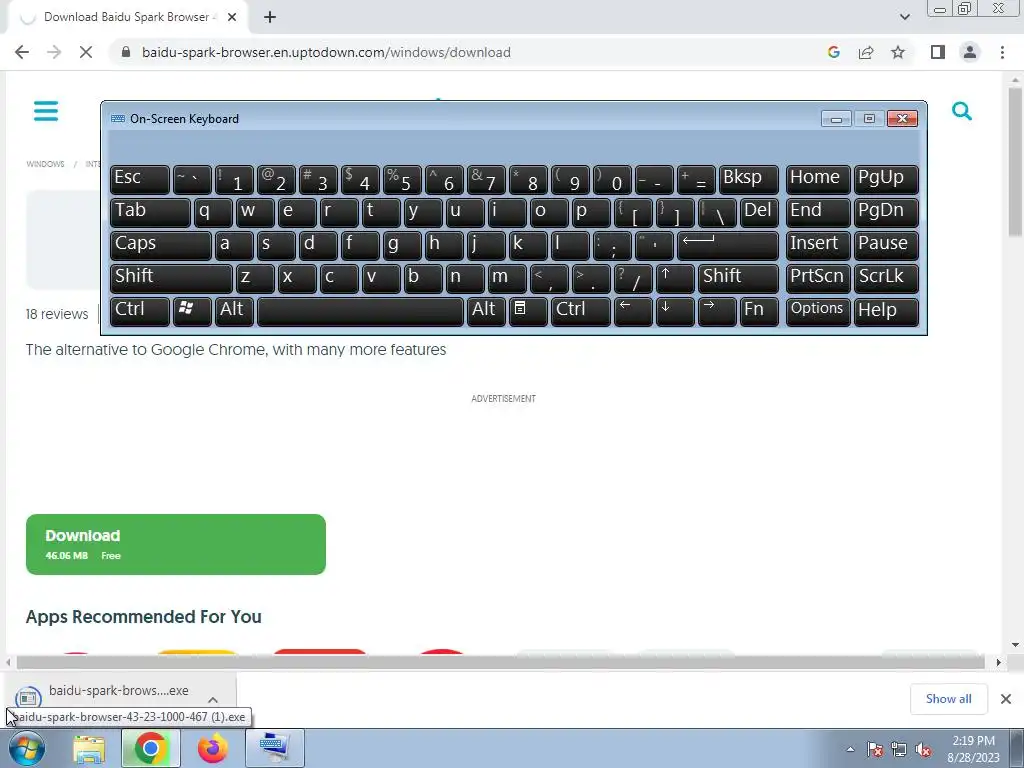This screenshot has width=1024, height=768.
Task: Close the downloads bar
Action: pos(1006,699)
